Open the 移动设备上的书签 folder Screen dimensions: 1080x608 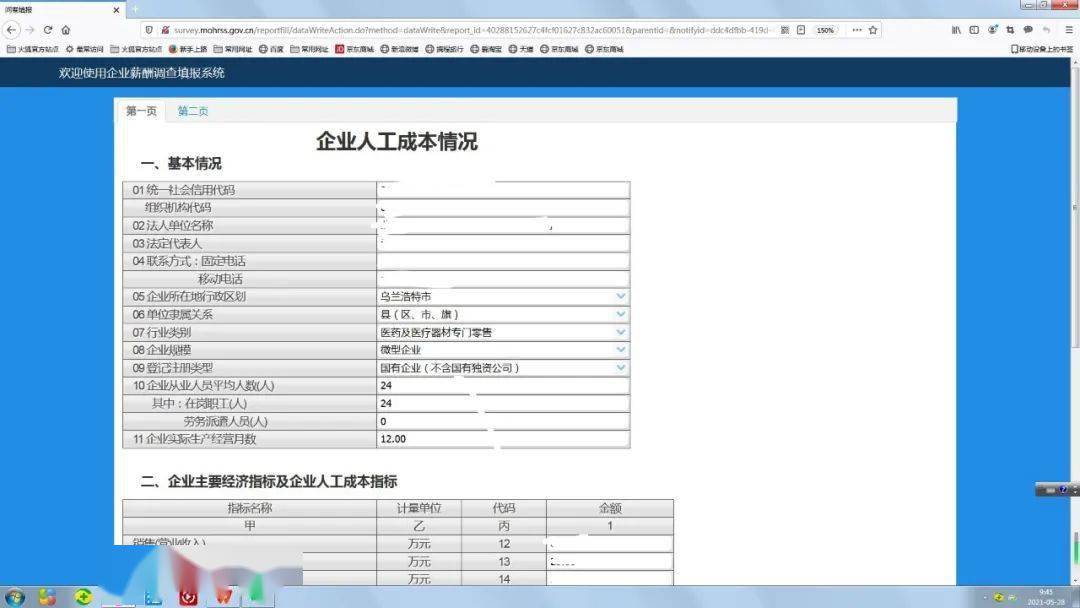coord(1041,50)
